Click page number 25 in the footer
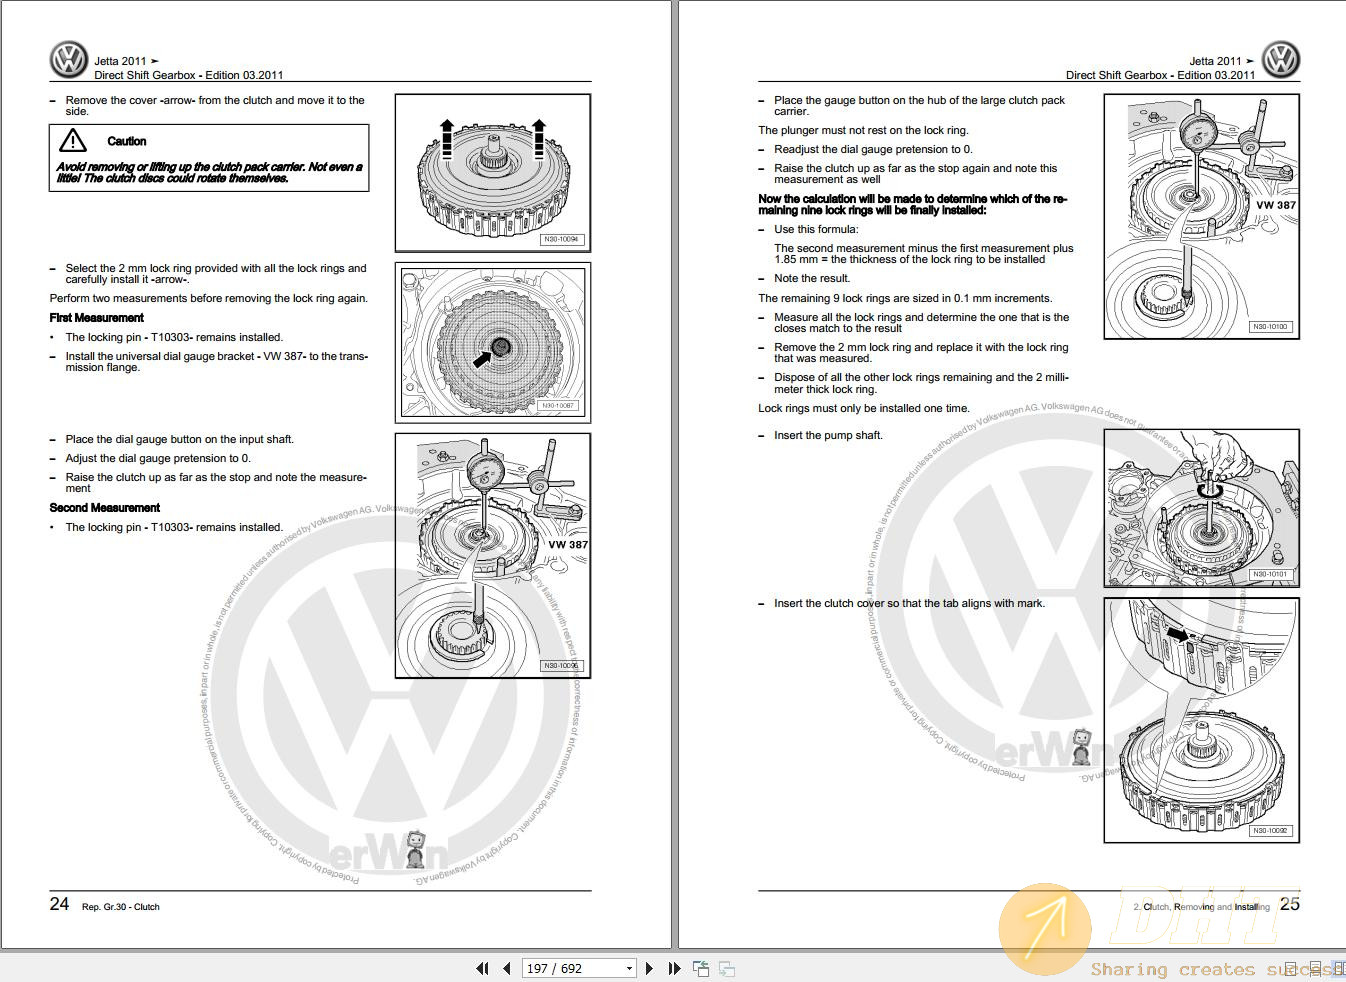This screenshot has width=1346, height=982. tap(1290, 904)
